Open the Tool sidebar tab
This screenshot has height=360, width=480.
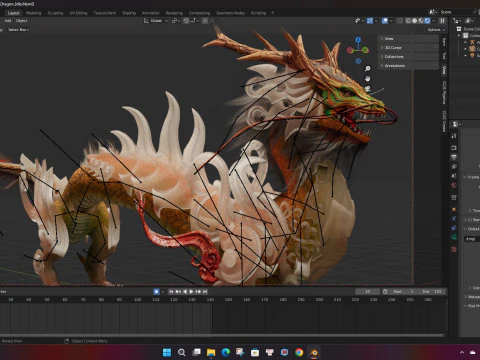point(444,56)
